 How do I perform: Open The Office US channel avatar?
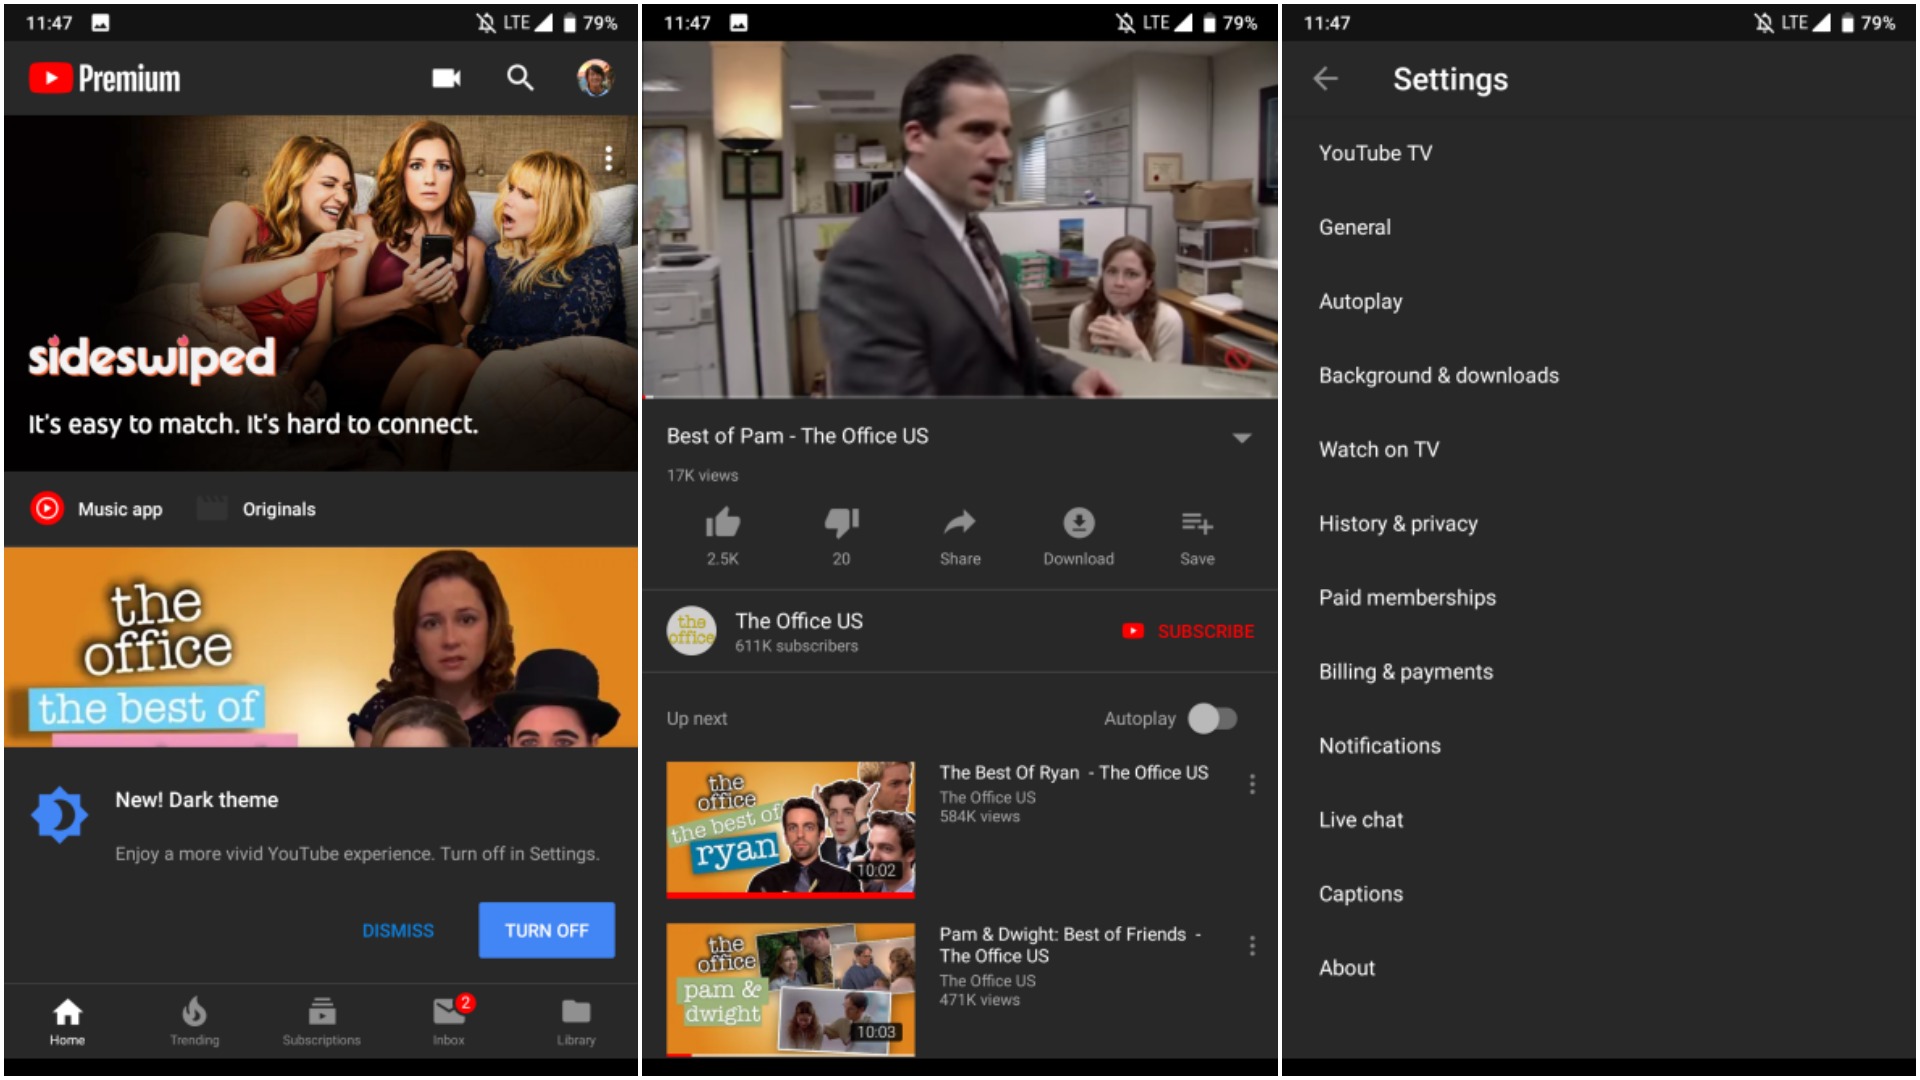tap(691, 631)
